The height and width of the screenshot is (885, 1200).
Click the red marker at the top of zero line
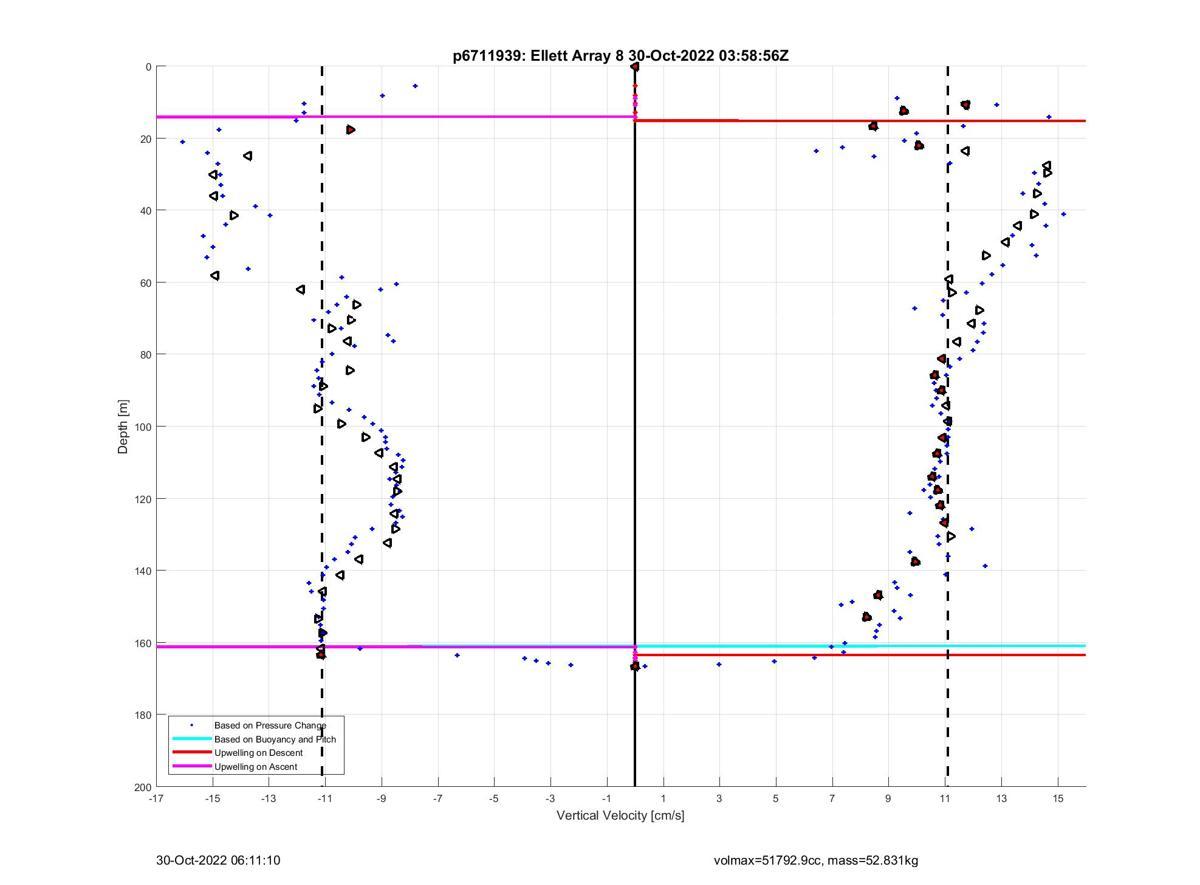coord(635,67)
